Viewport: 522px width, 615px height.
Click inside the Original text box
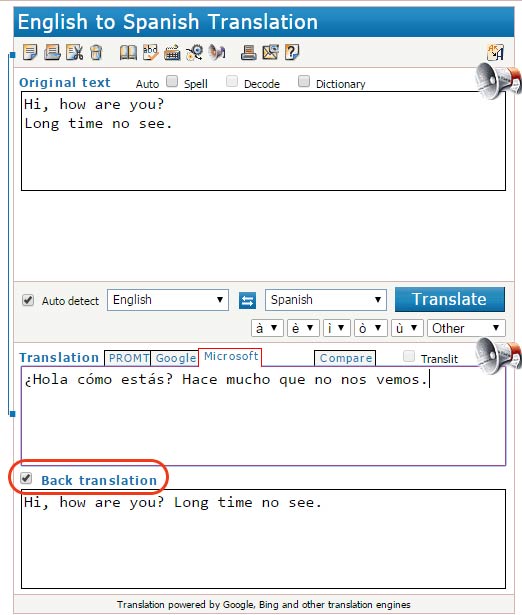[263, 141]
